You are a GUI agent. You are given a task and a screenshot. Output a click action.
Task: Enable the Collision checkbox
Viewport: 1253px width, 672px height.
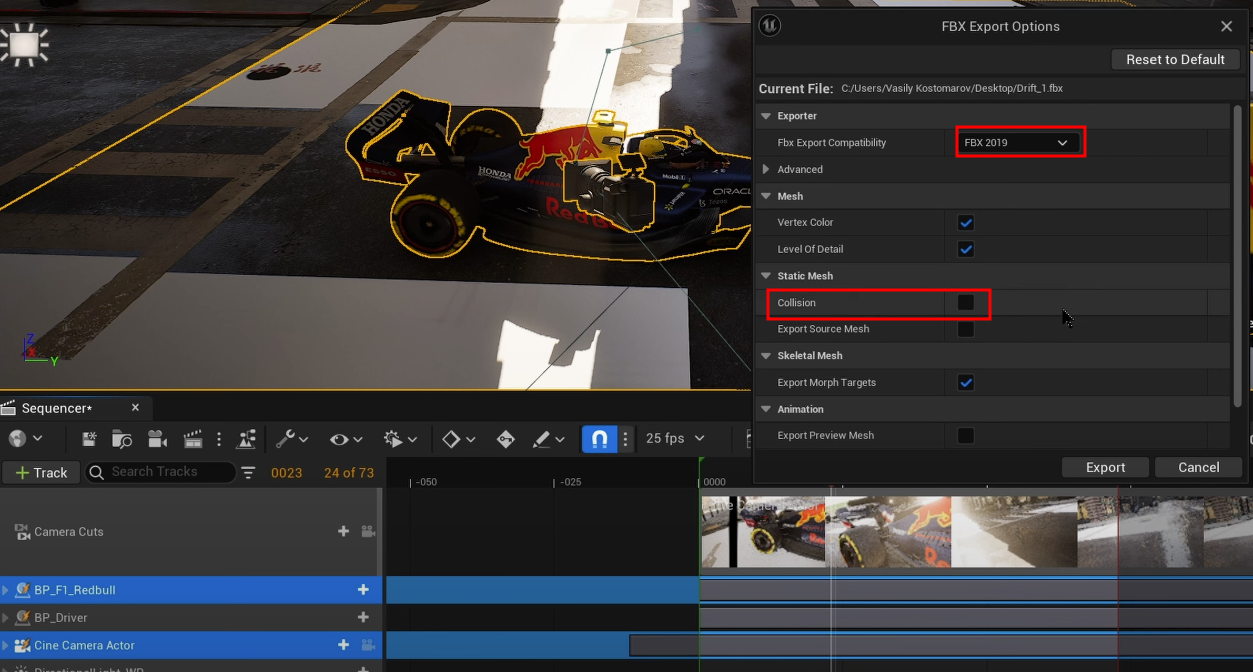click(x=965, y=302)
